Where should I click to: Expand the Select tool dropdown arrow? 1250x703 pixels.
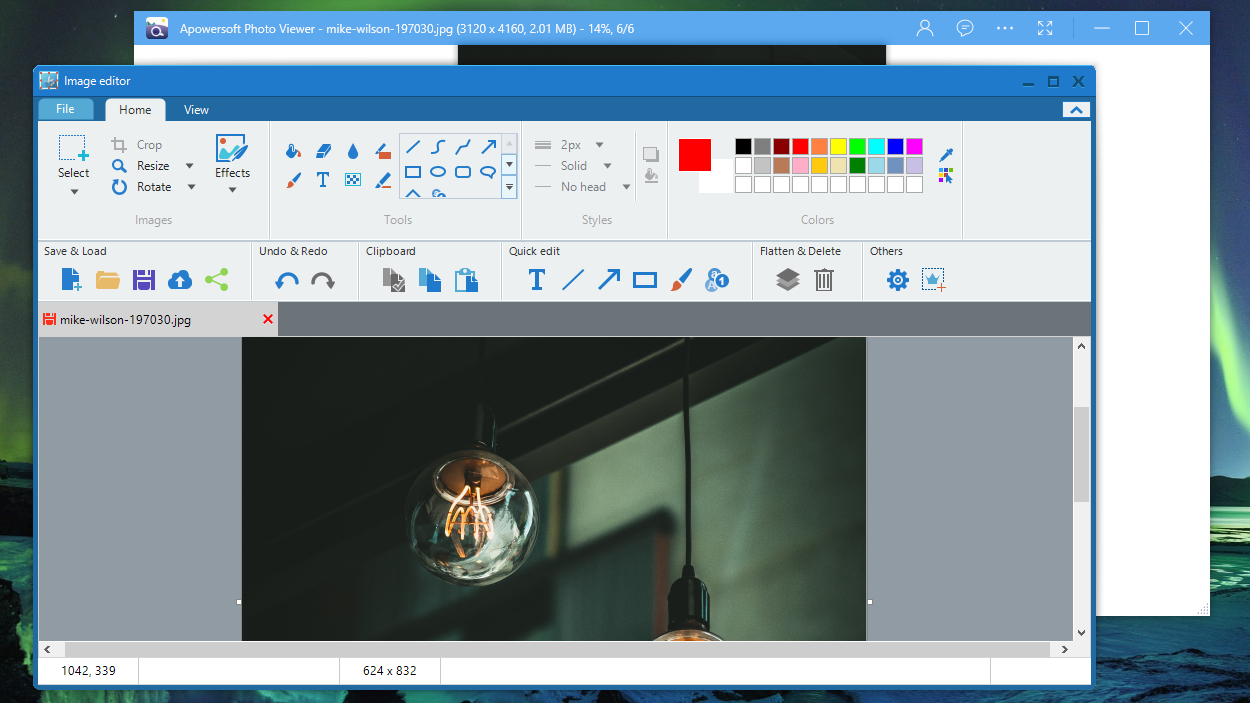(x=74, y=191)
